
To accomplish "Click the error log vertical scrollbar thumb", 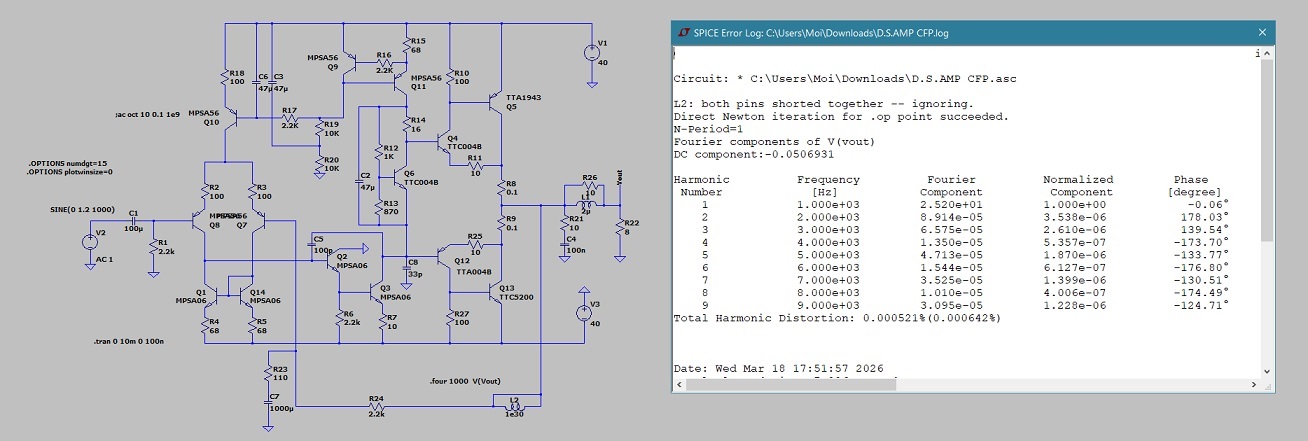I will (1266, 150).
